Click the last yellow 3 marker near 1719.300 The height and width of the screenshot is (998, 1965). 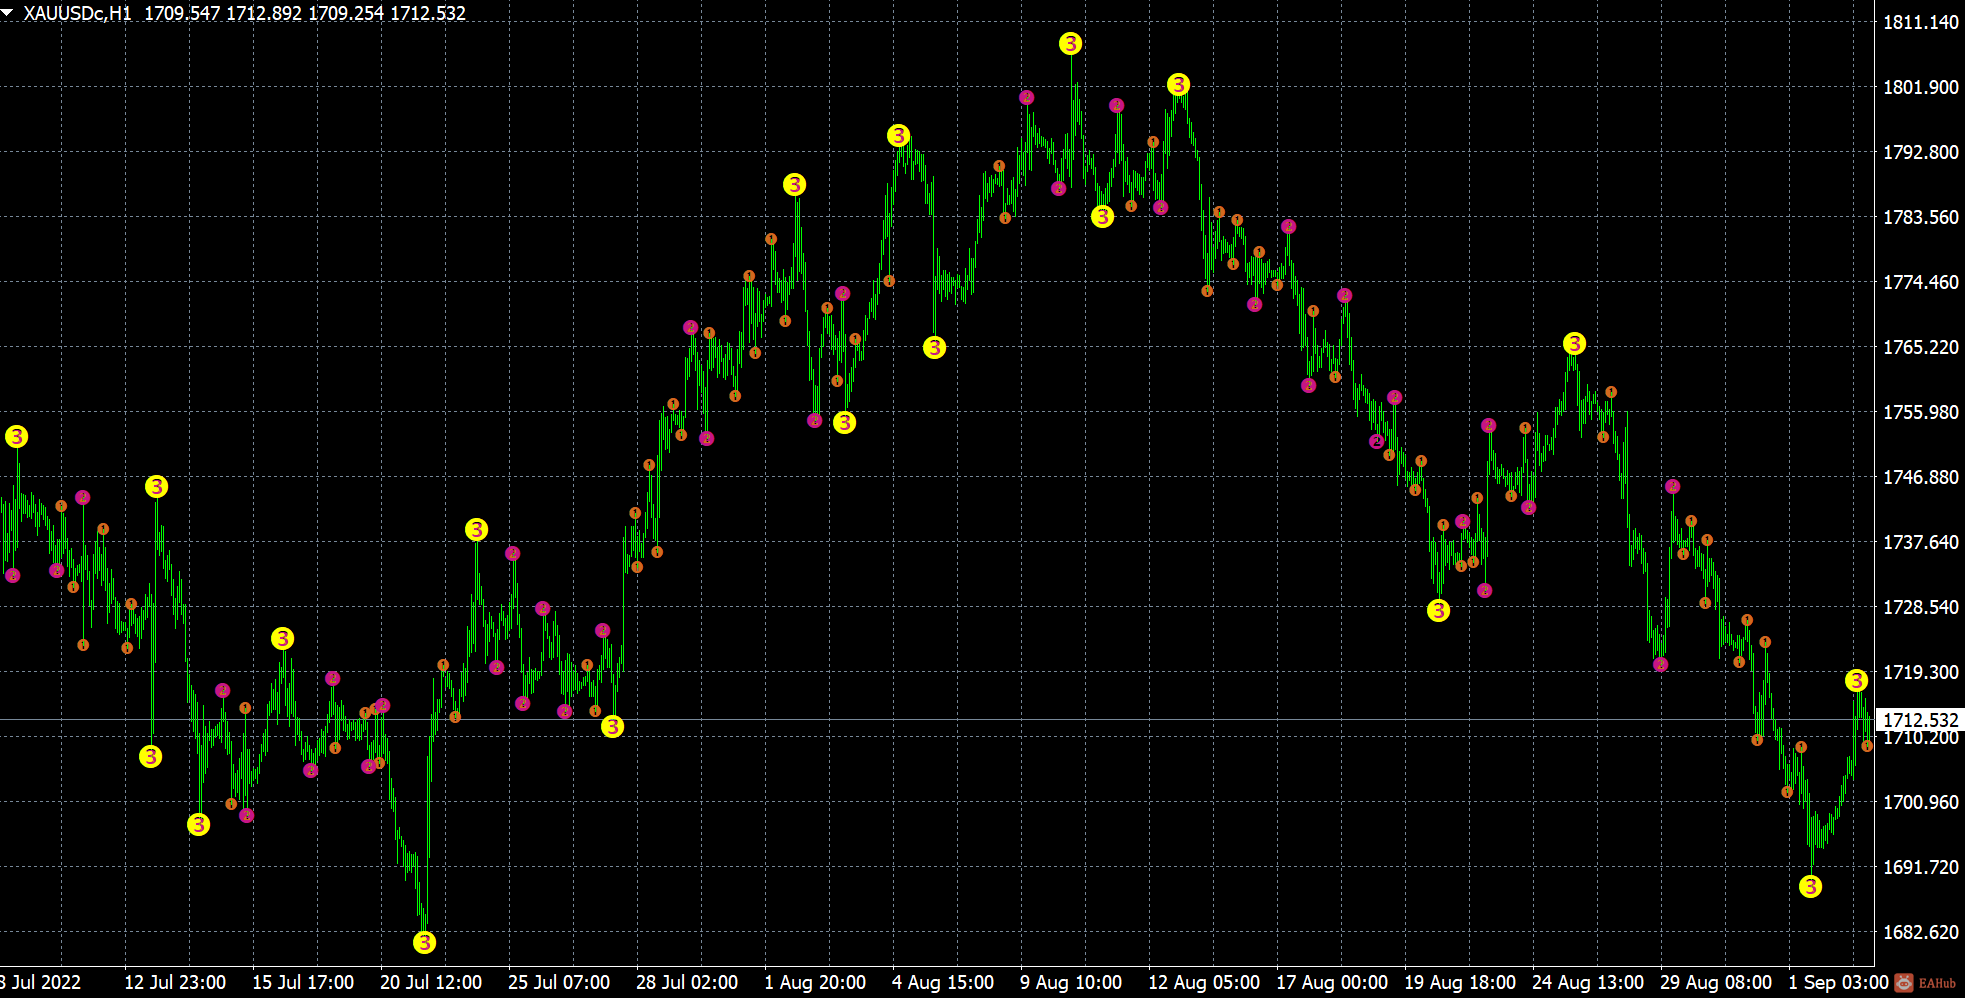[x=1856, y=681]
